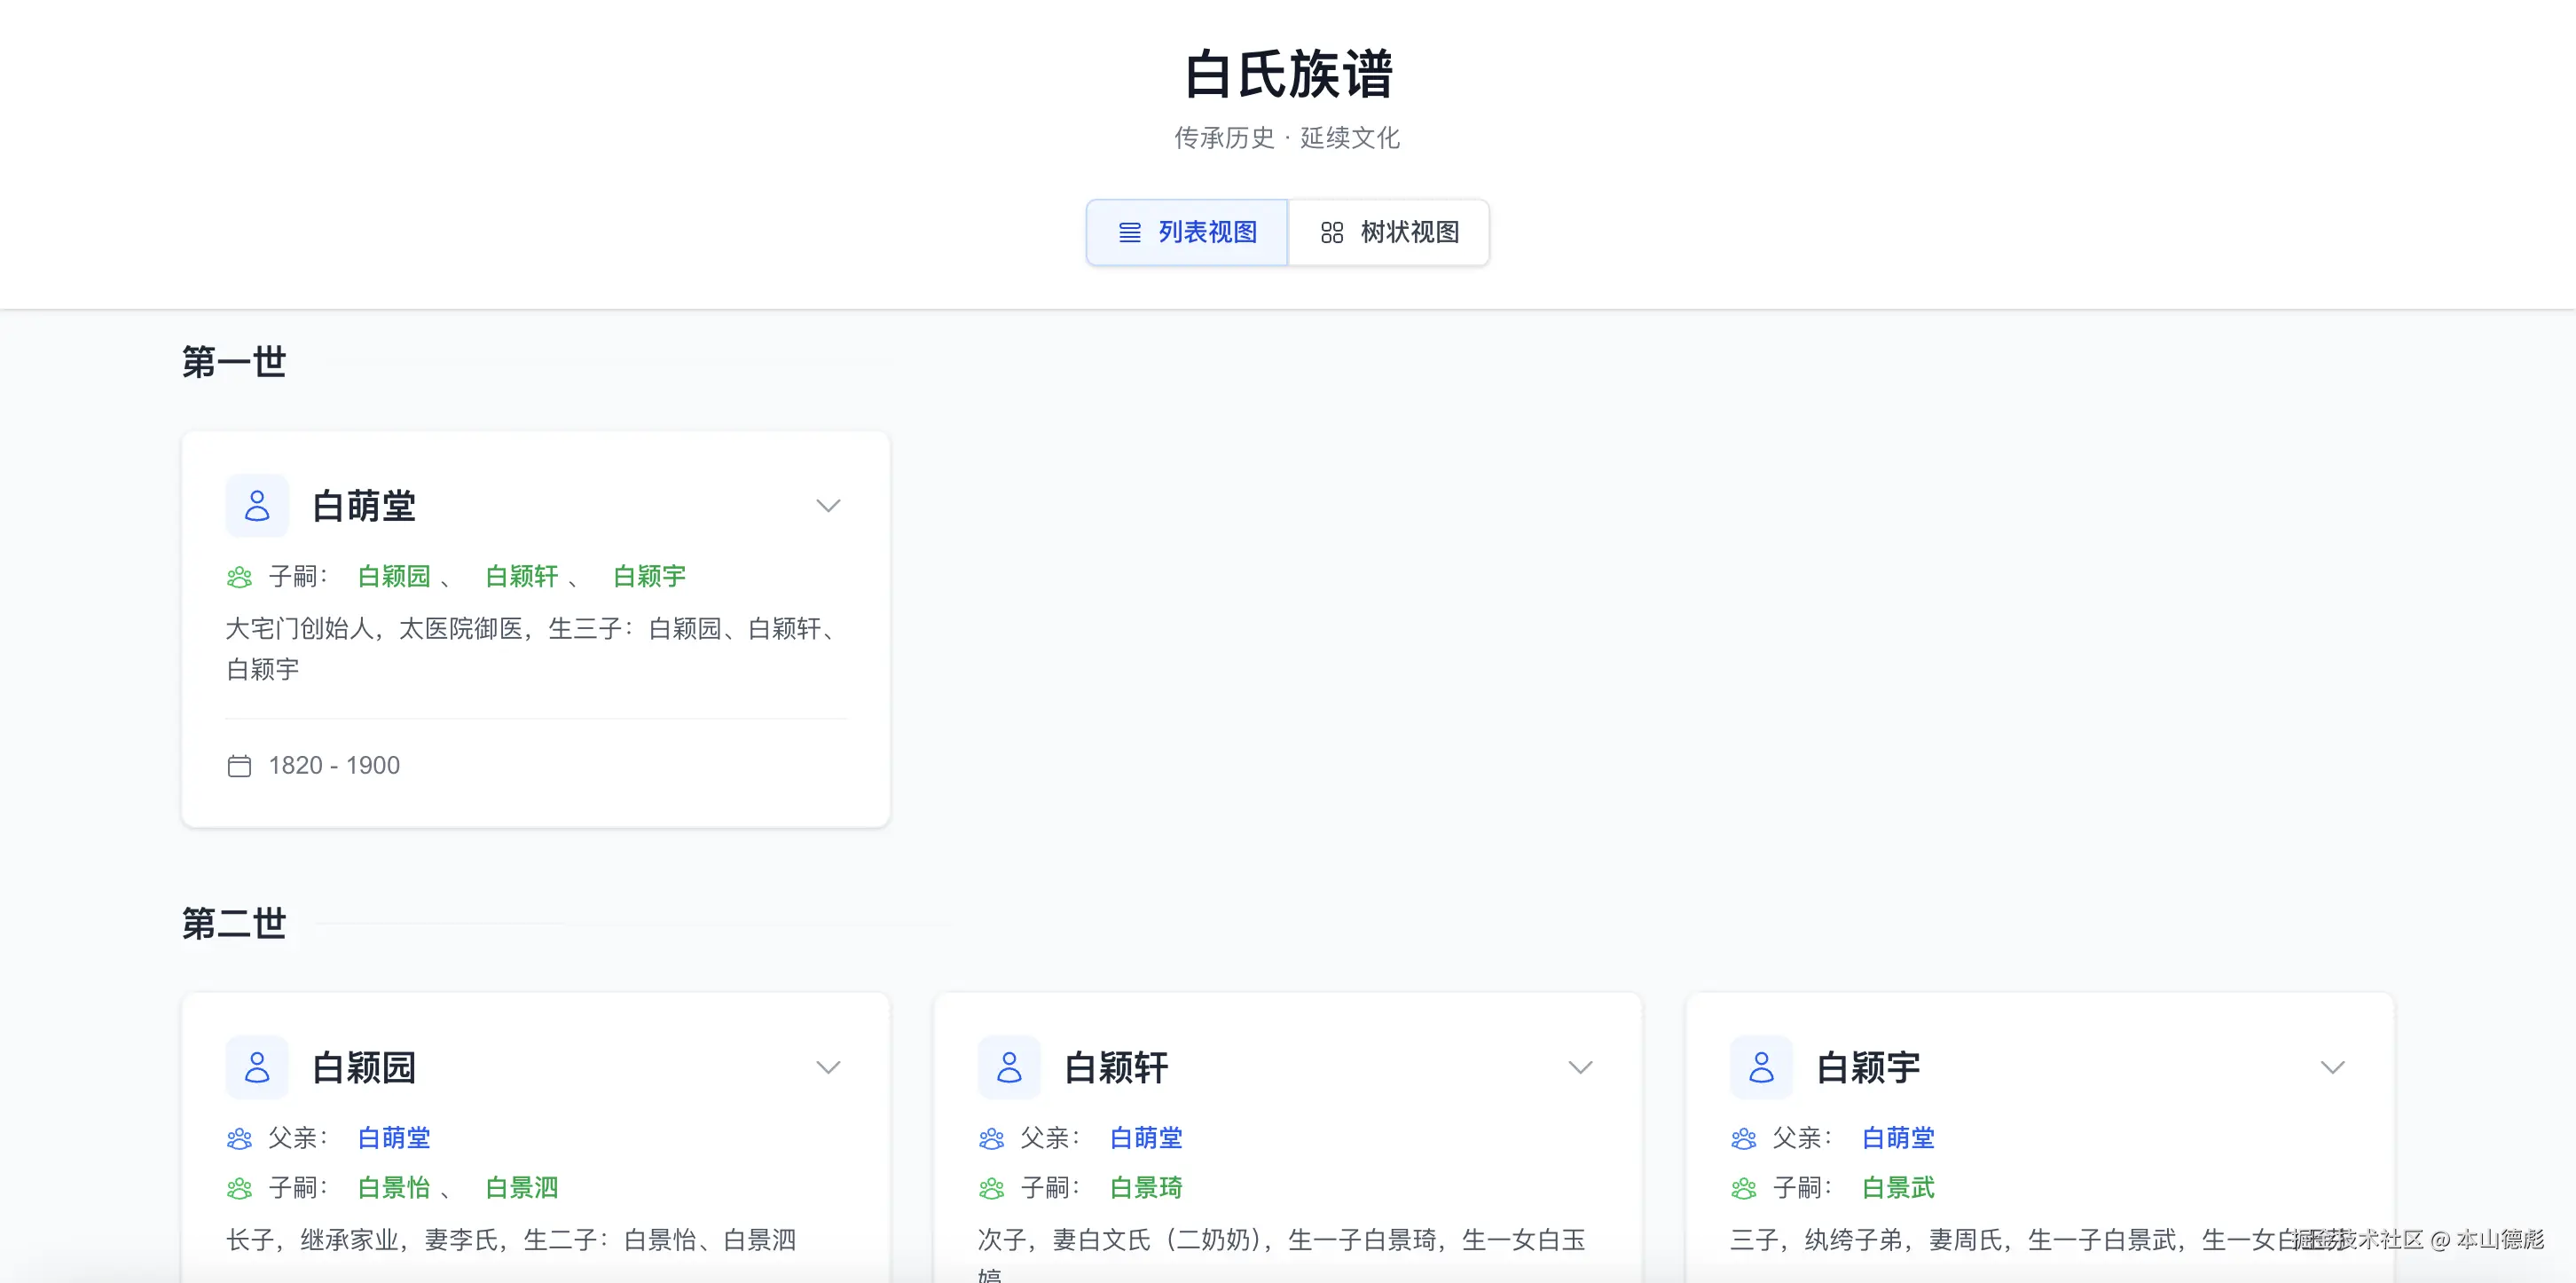Click descendants icon in 白颖宇 card
Screen dimensions: 2576x1283
pyautogui.click(x=1743, y=1188)
